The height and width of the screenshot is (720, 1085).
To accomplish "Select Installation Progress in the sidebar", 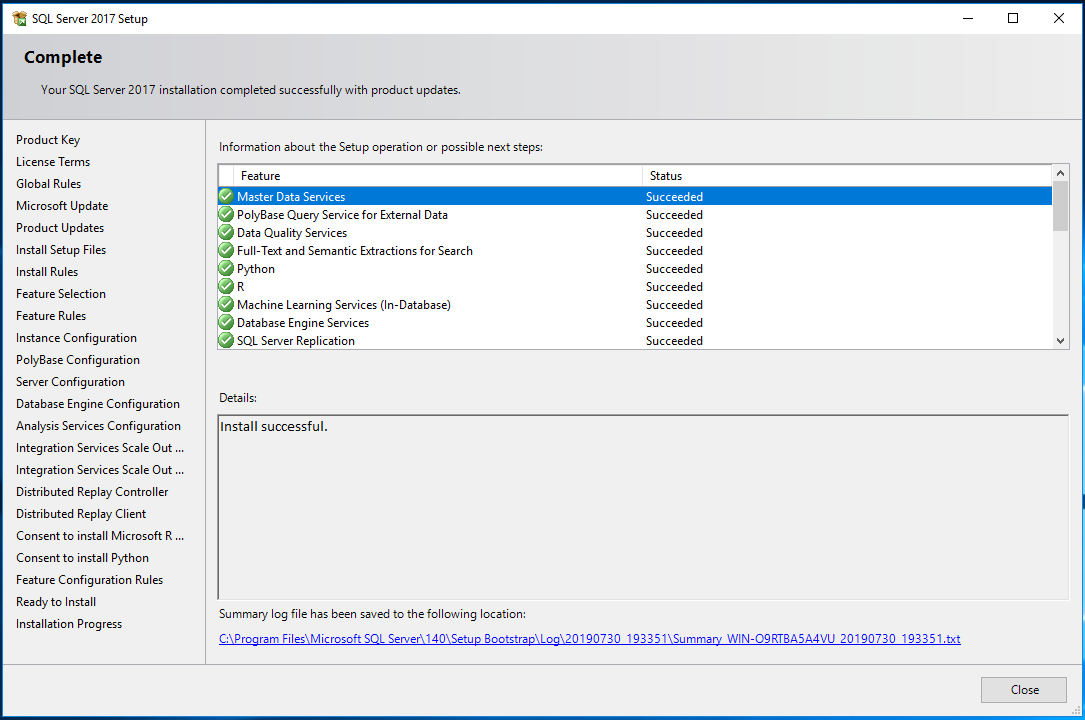I will point(69,624).
